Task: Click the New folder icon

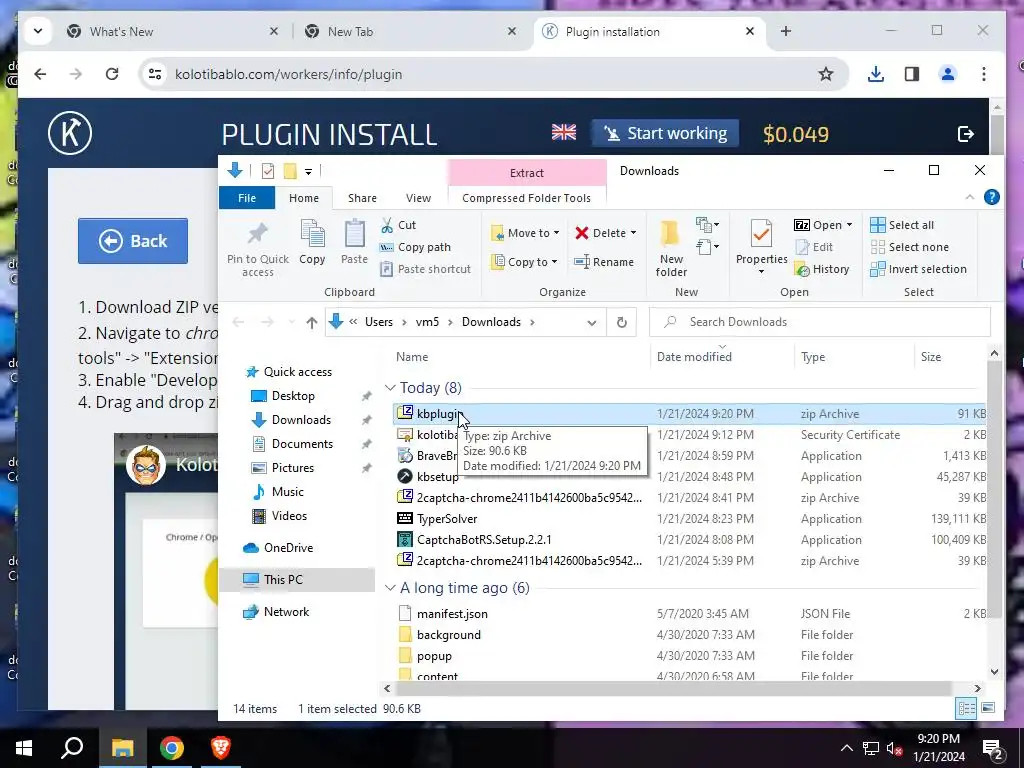Action: (x=670, y=233)
